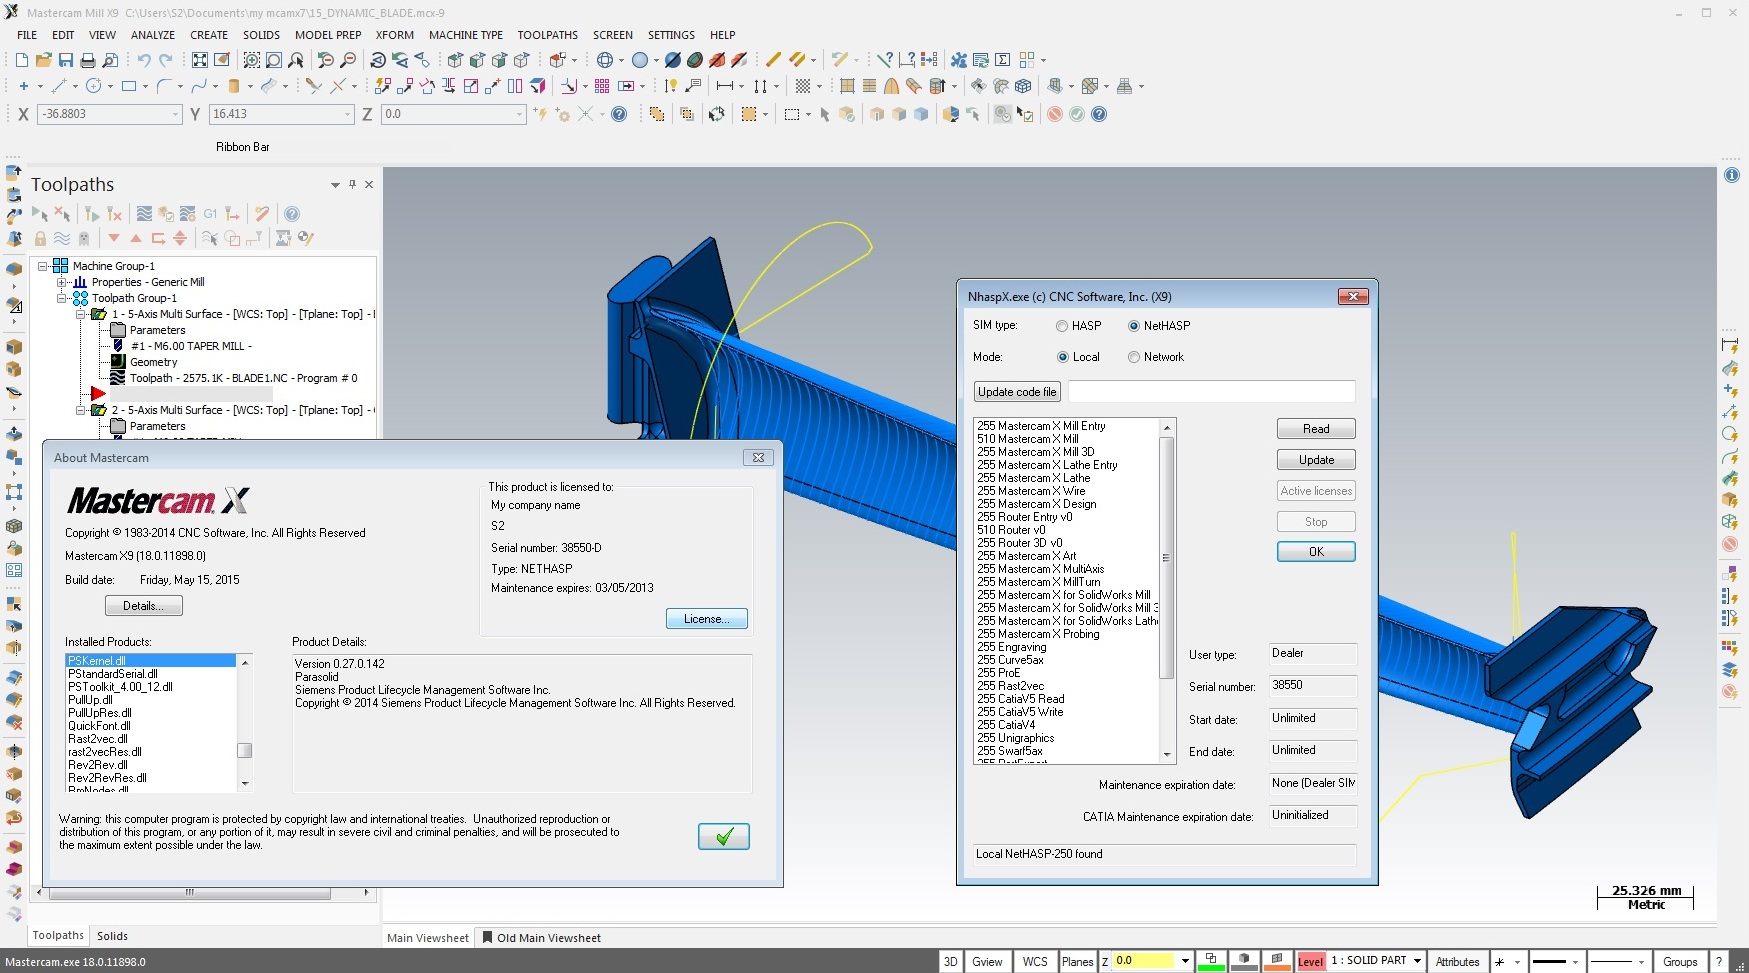Collapse Machine Group-1 node
This screenshot has width=1749, height=973.
point(43,266)
